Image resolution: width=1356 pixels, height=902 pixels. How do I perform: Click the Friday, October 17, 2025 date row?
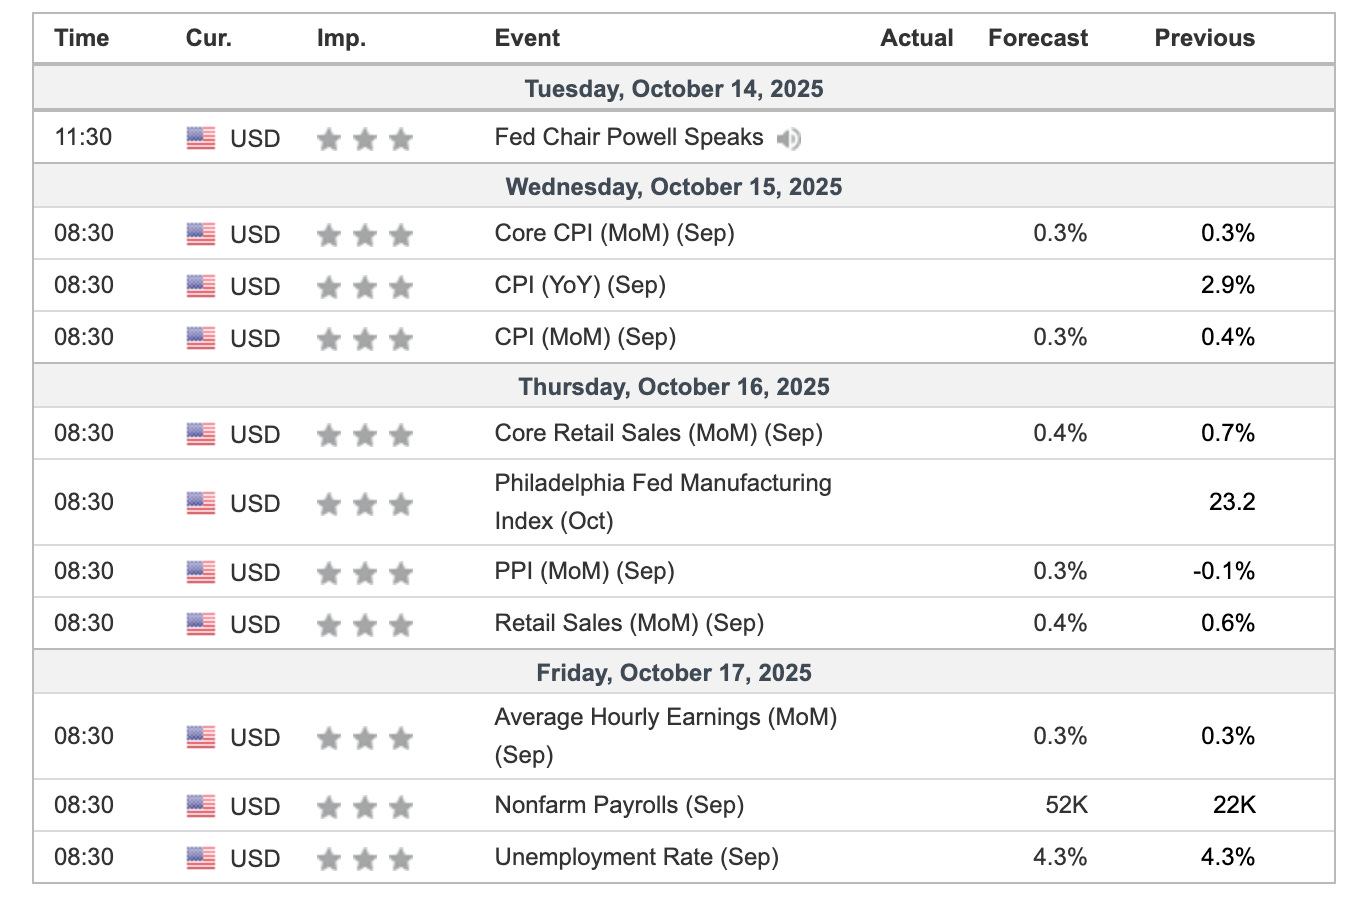pos(674,673)
